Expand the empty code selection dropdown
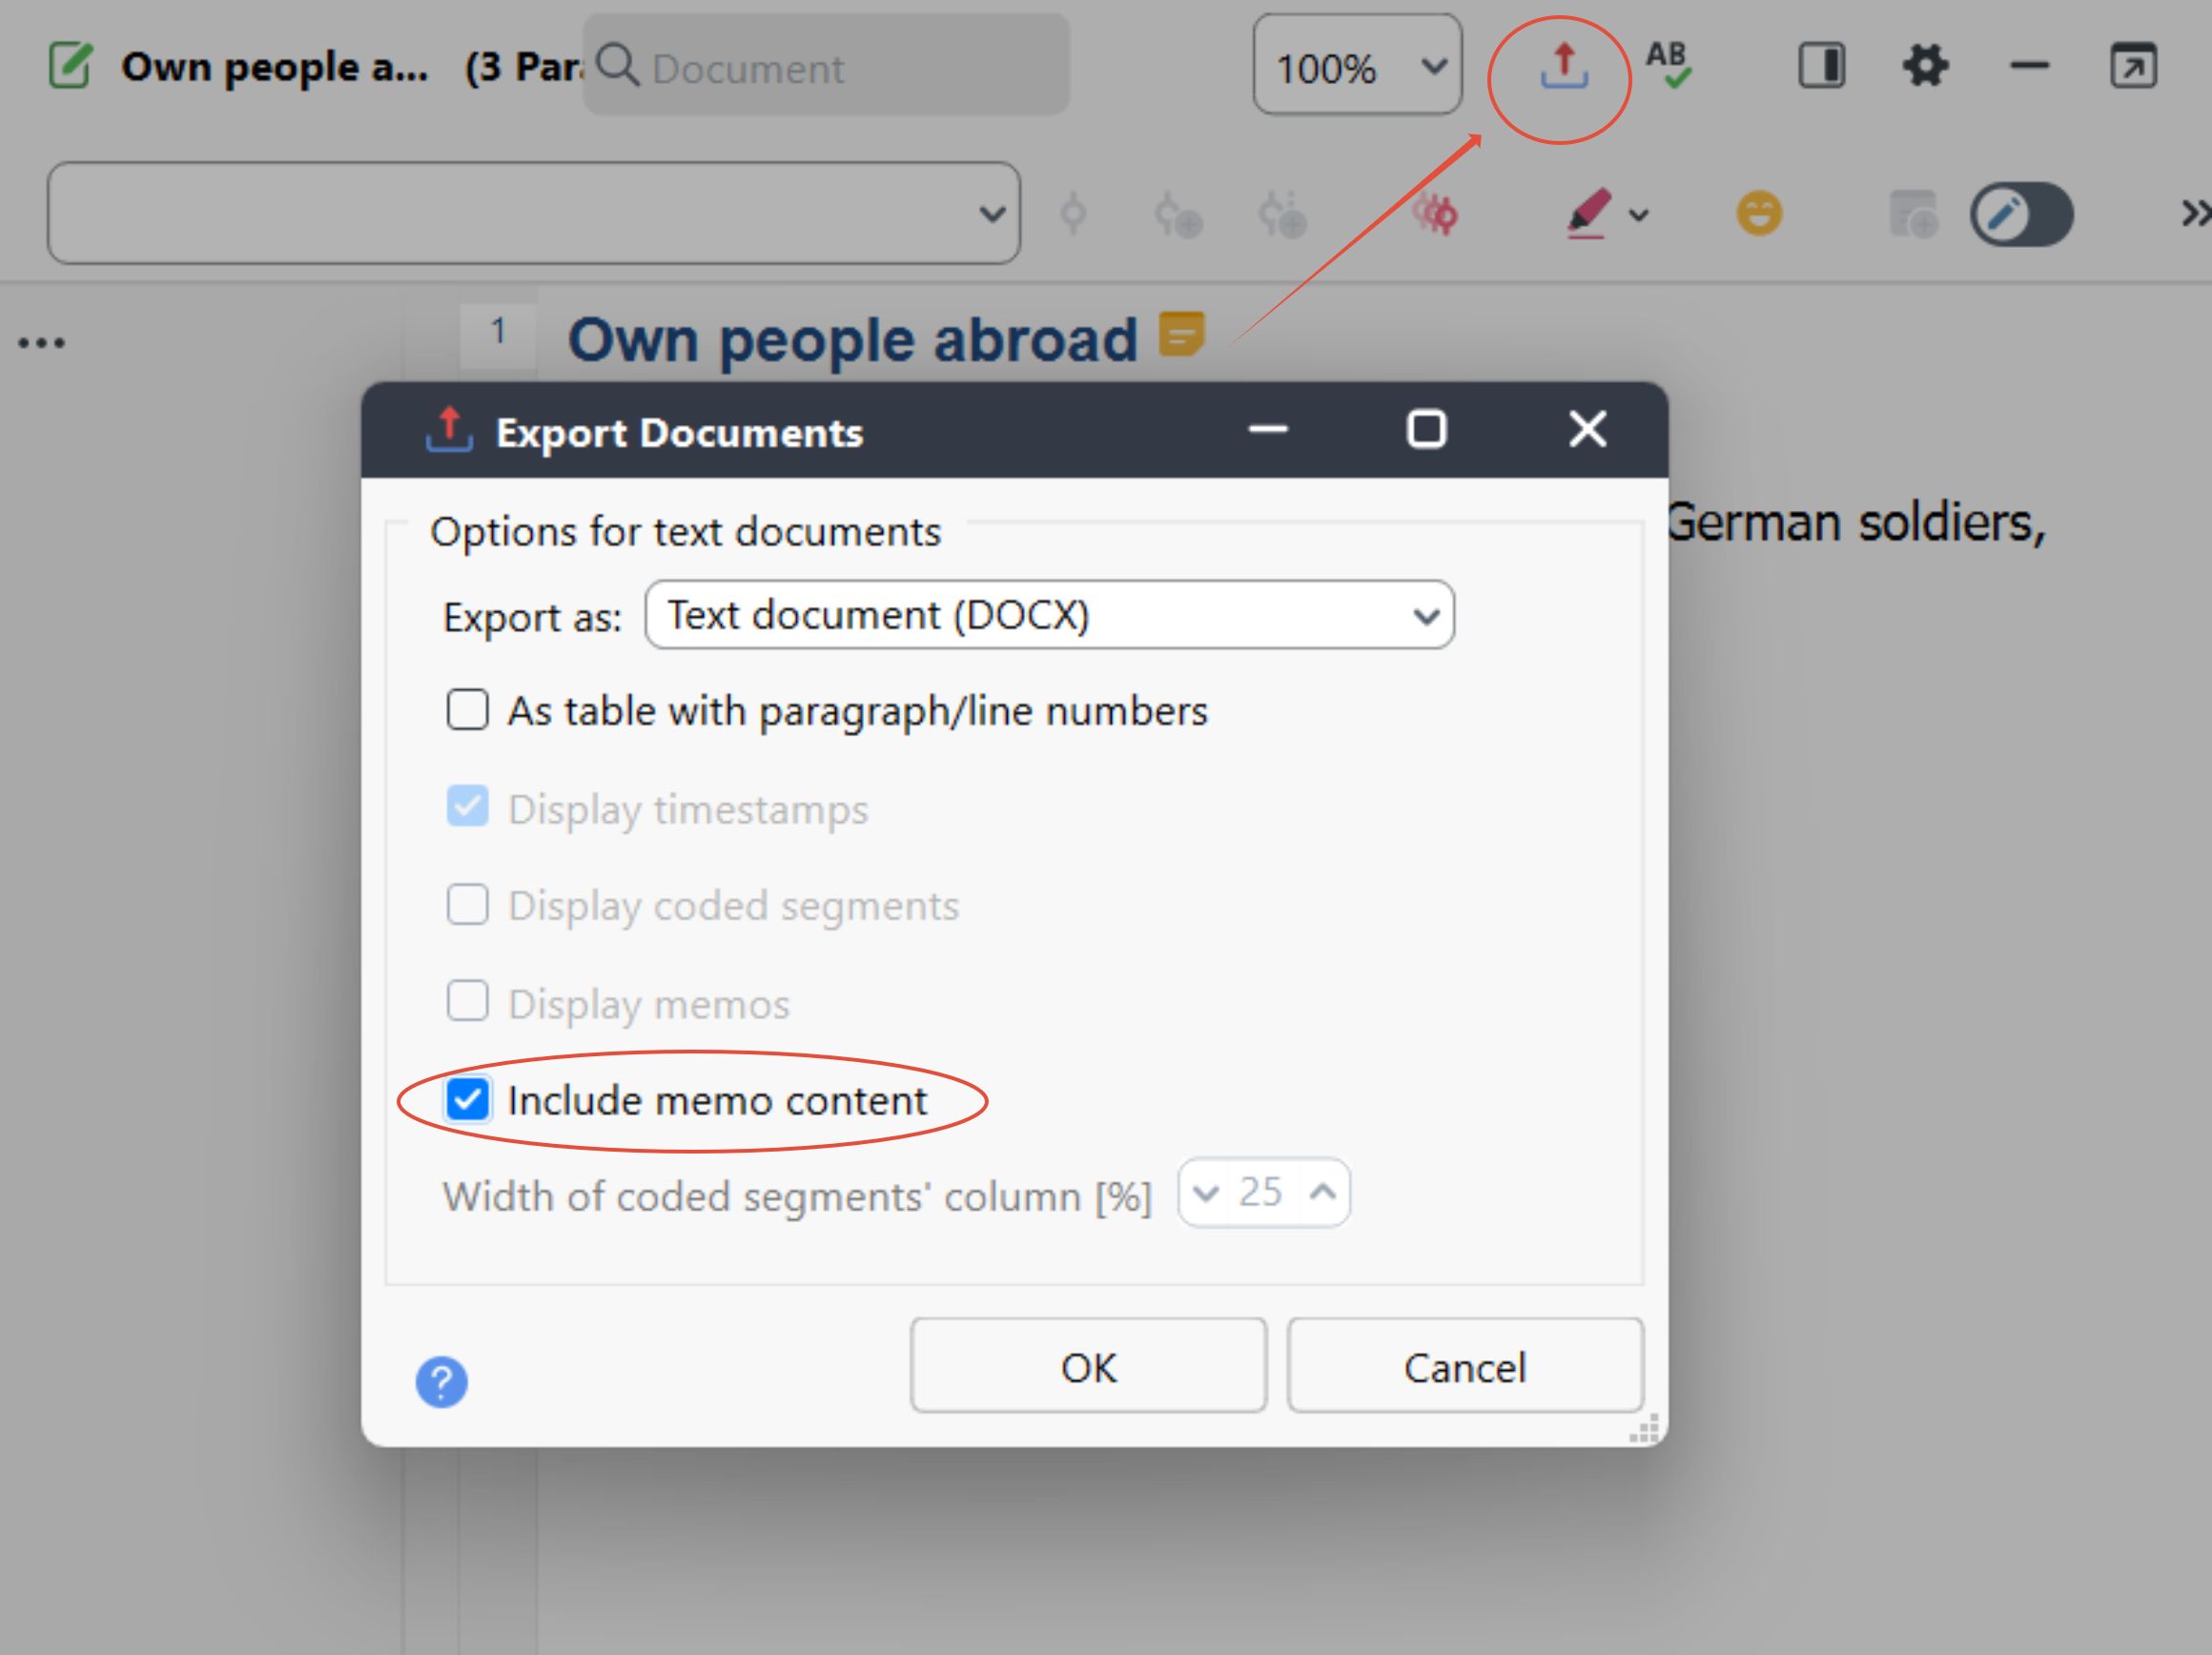 tap(533, 213)
